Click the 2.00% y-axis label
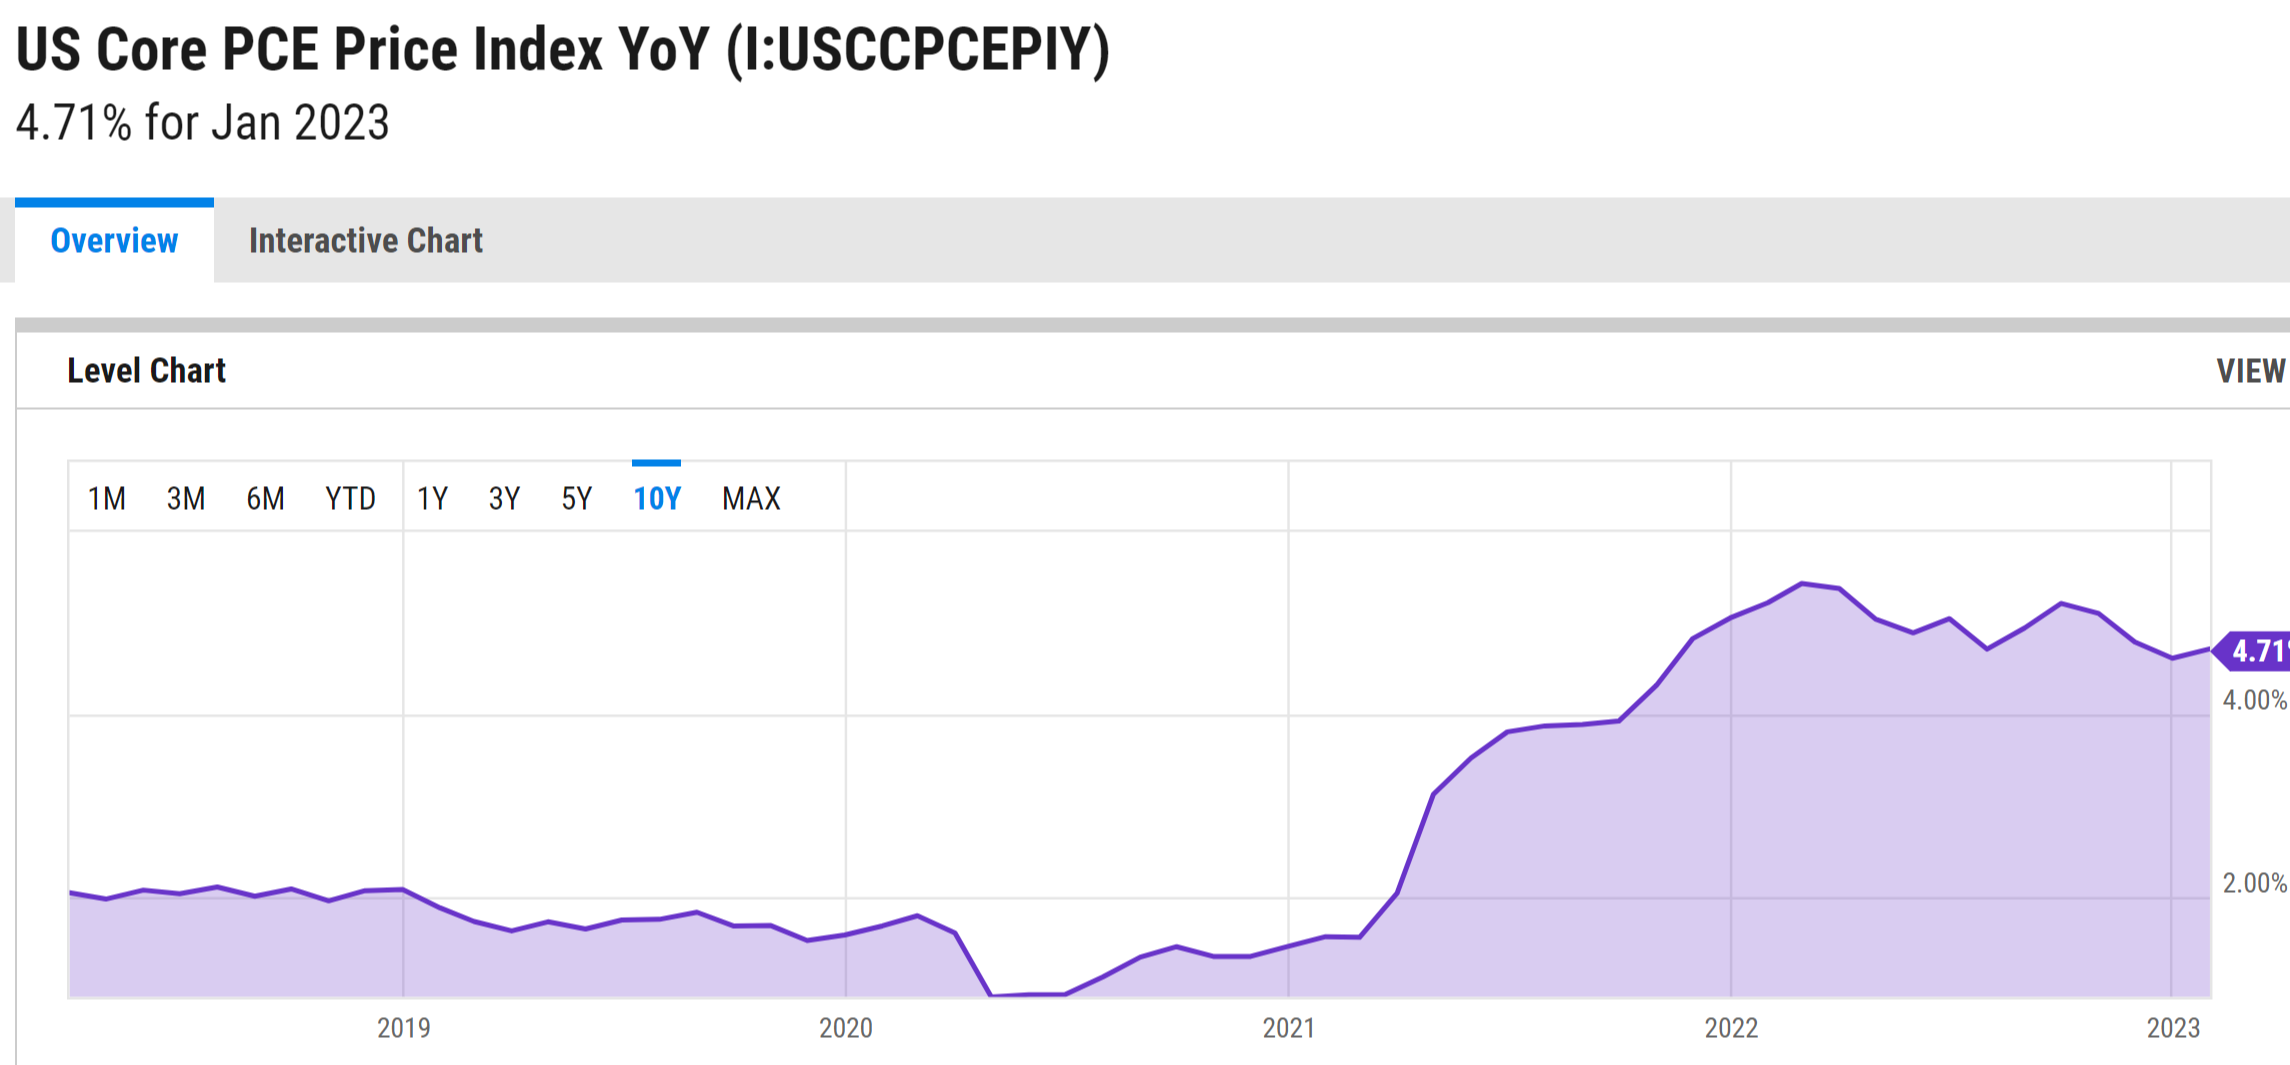Image resolution: width=2290 pixels, height=1065 pixels. click(x=2254, y=883)
